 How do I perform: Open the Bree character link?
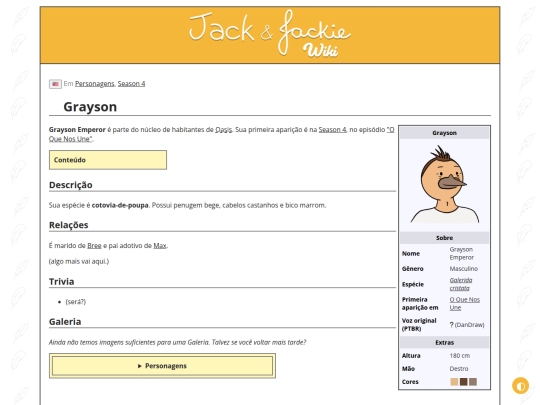pos(94,246)
